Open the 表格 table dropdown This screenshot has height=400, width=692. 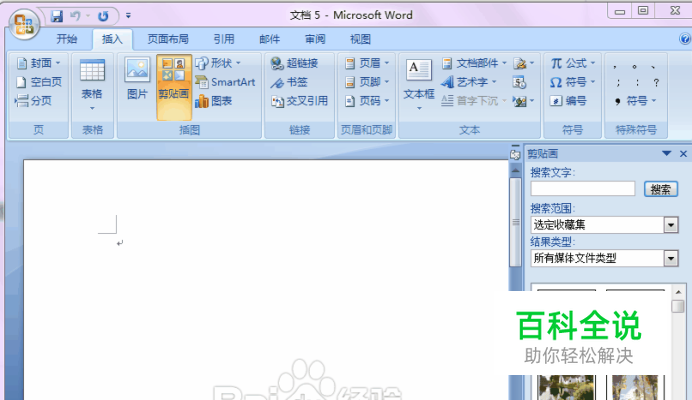[x=92, y=85]
